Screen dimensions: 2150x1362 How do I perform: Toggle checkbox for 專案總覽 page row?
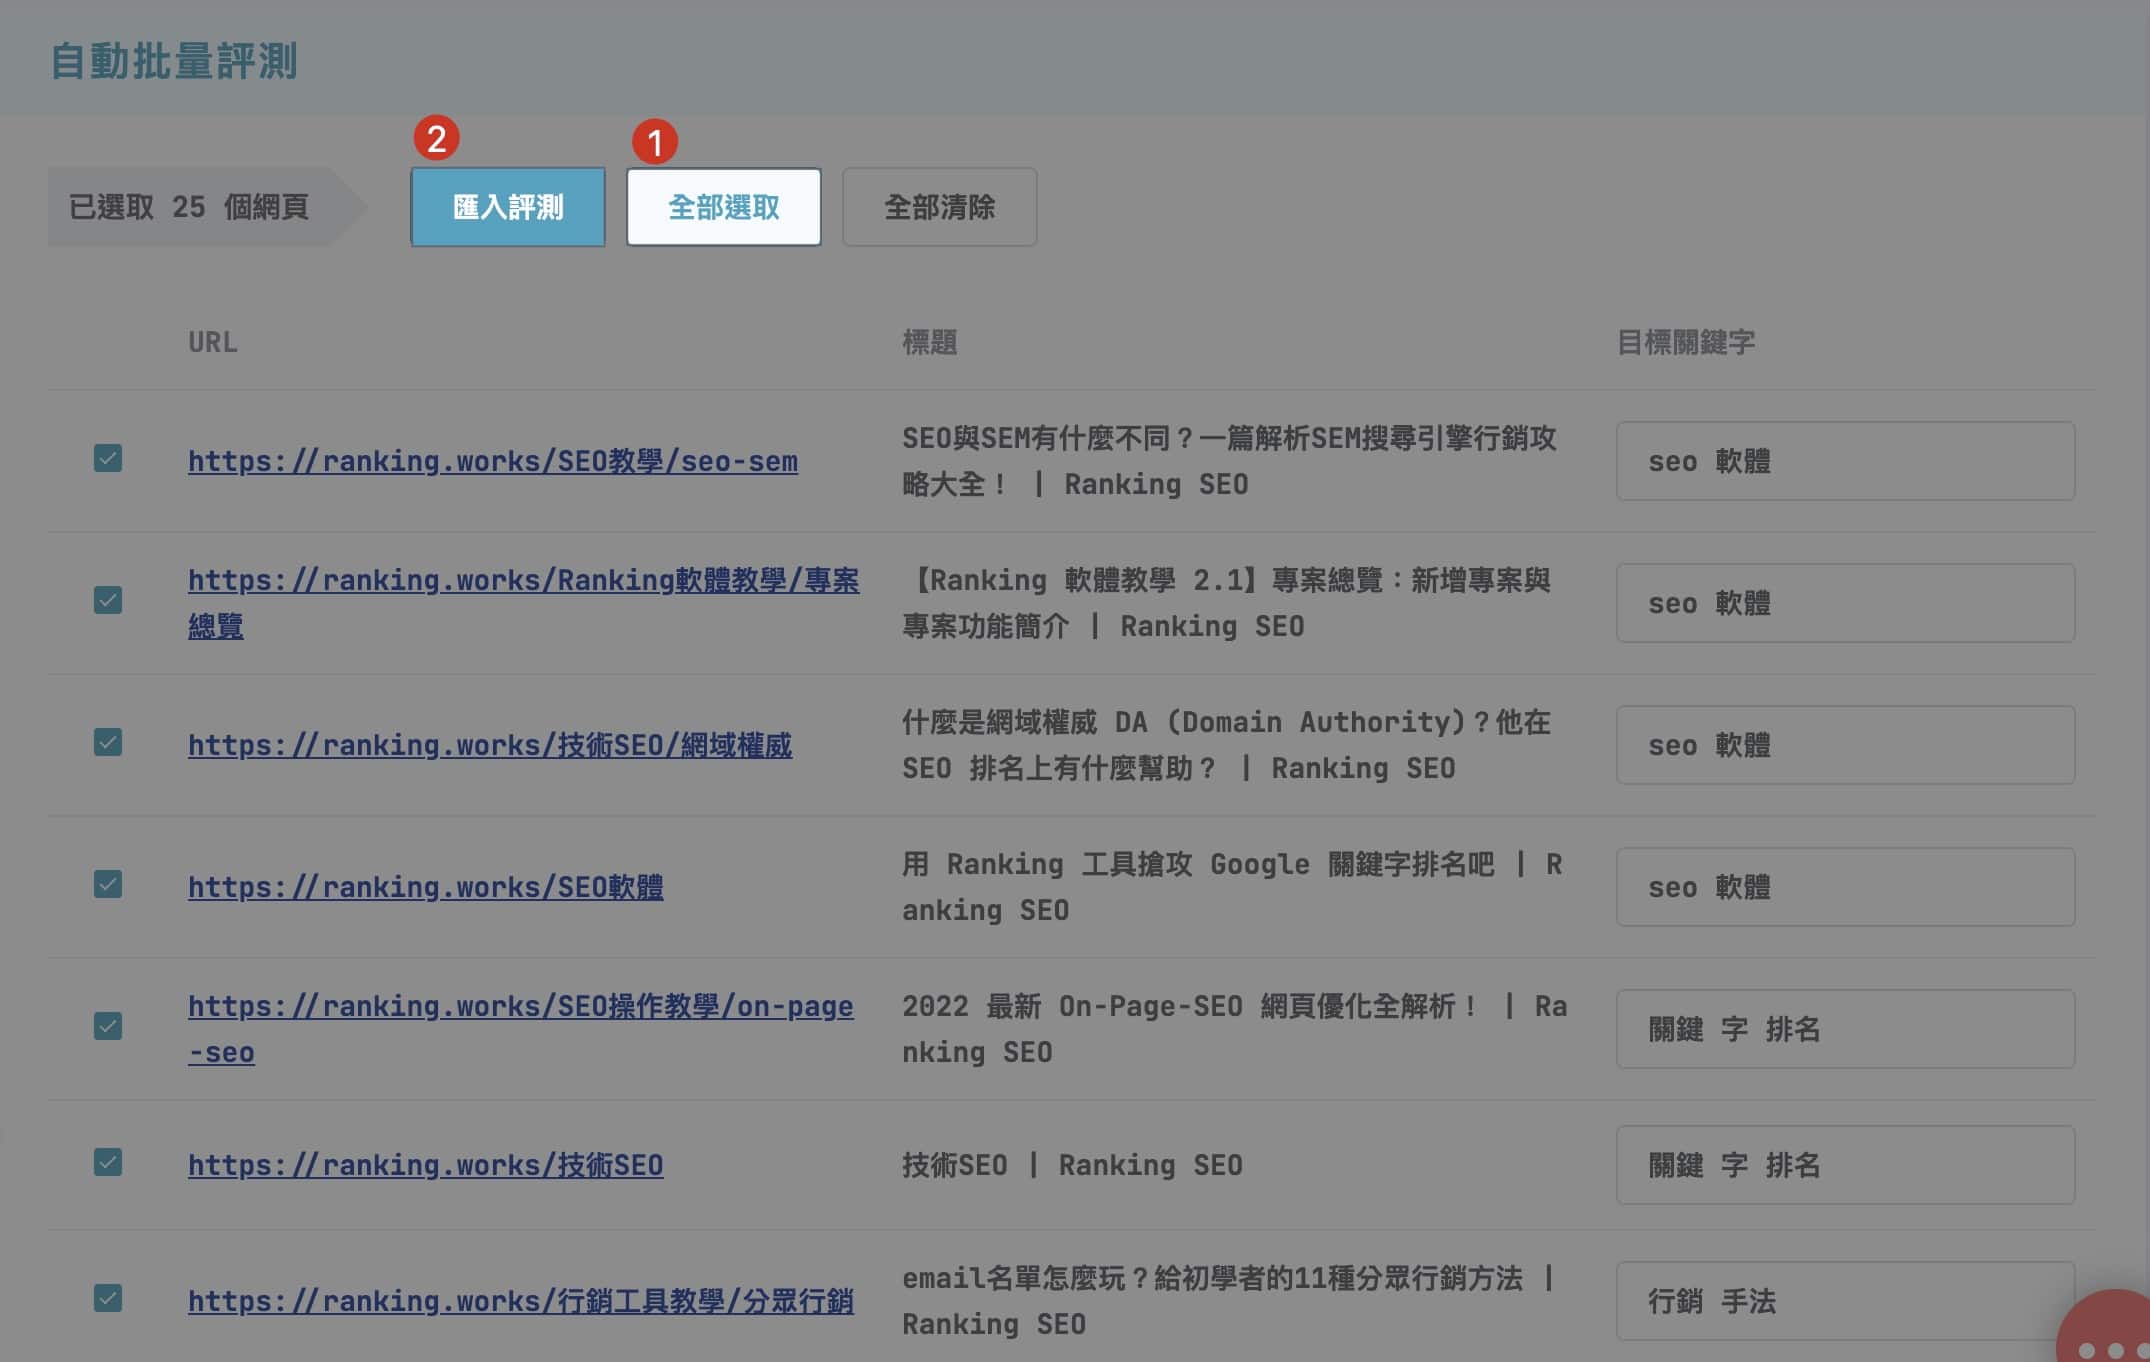click(x=108, y=601)
